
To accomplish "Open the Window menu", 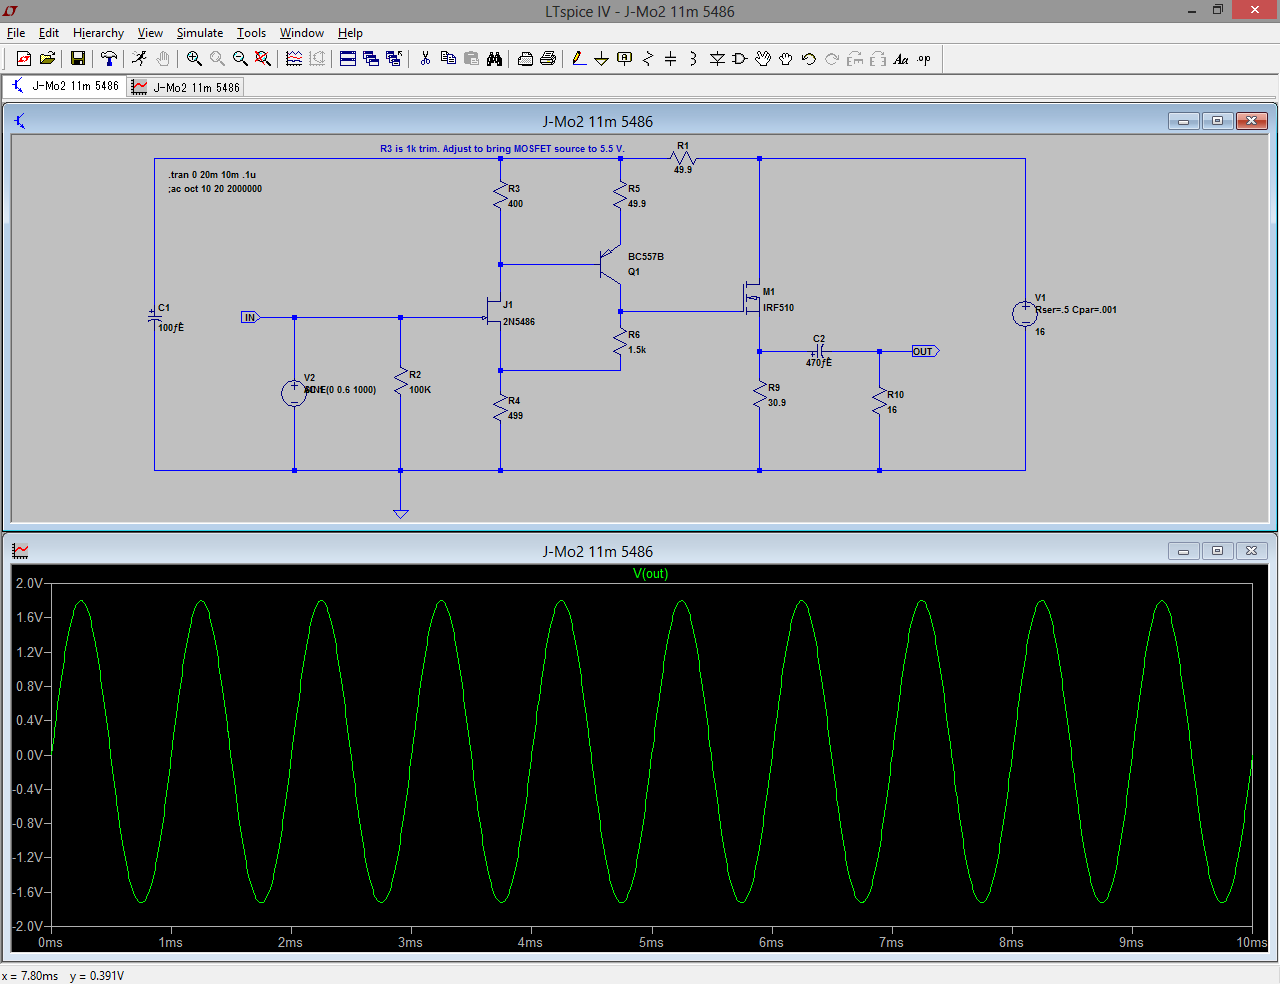I will tap(302, 33).
